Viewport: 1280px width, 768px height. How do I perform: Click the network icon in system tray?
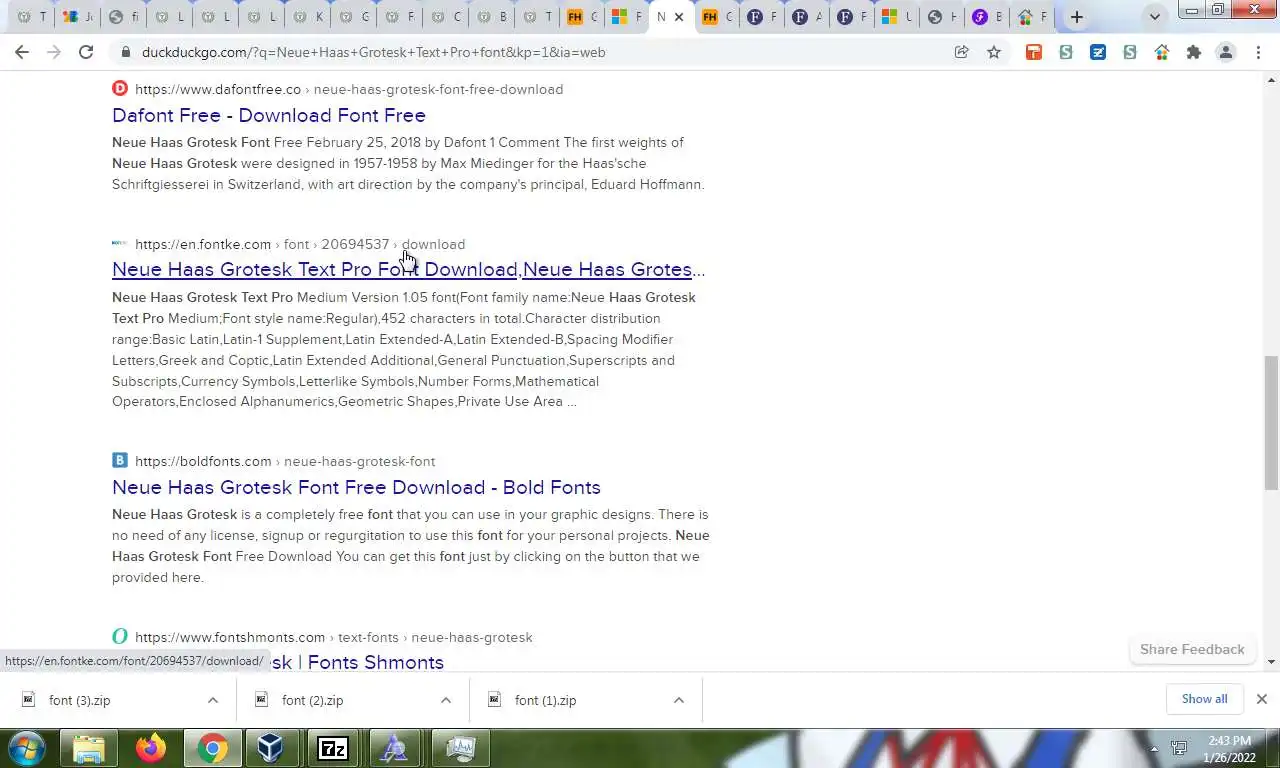point(1179,748)
